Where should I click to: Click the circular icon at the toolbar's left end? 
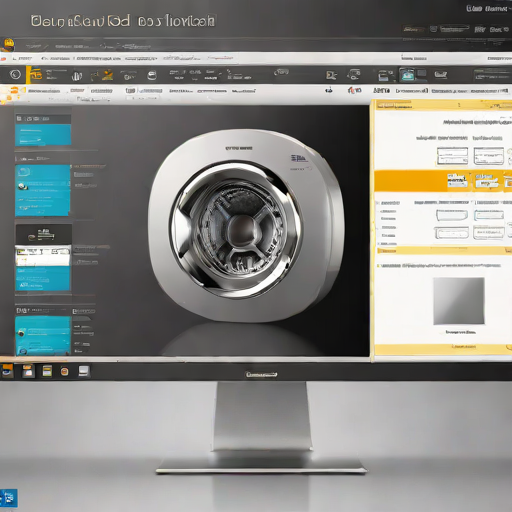[15, 74]
